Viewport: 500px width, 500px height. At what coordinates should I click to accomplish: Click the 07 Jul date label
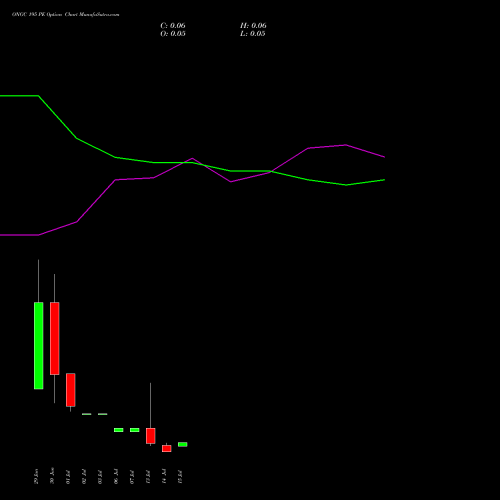(x=132, y=477)
